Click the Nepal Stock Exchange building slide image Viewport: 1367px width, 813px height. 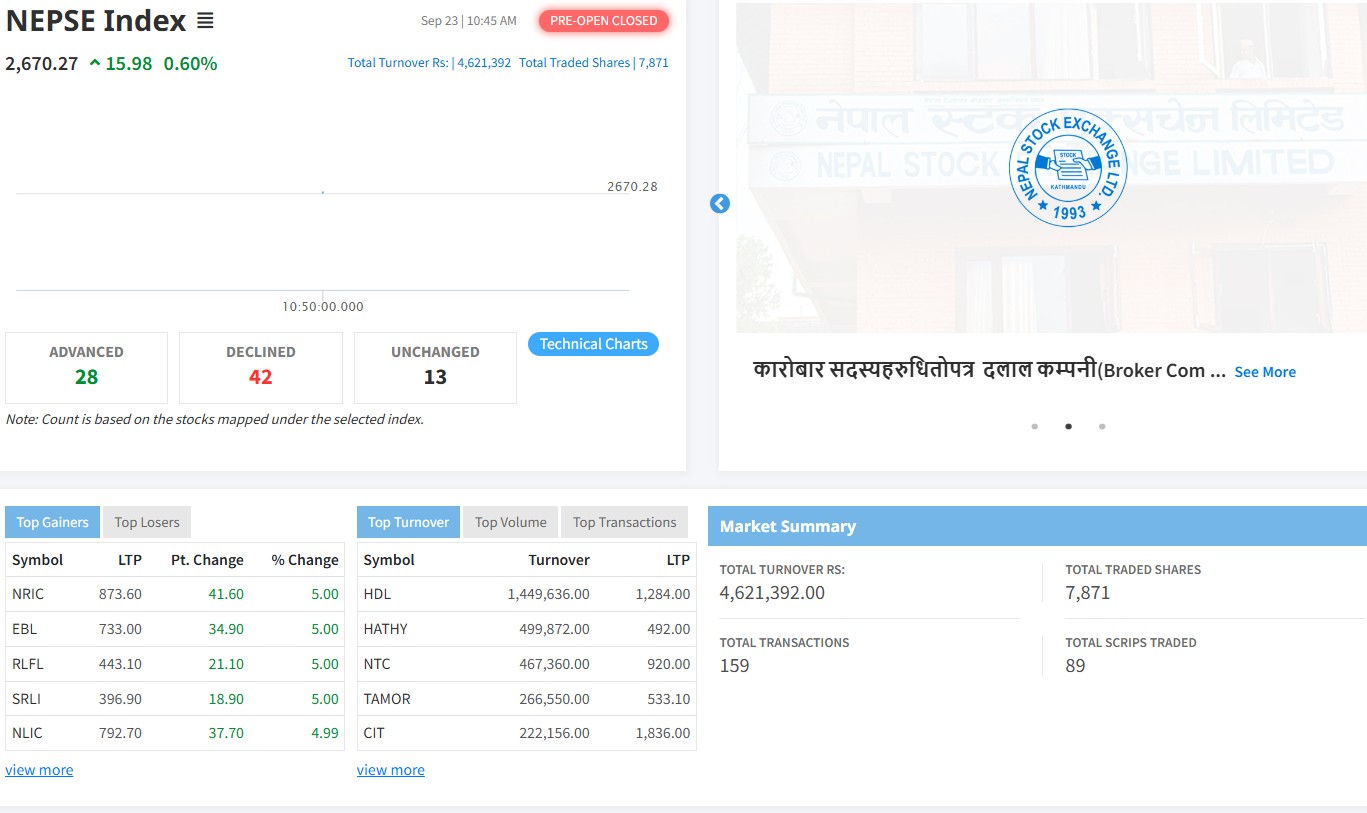(x=1051, y=167)
